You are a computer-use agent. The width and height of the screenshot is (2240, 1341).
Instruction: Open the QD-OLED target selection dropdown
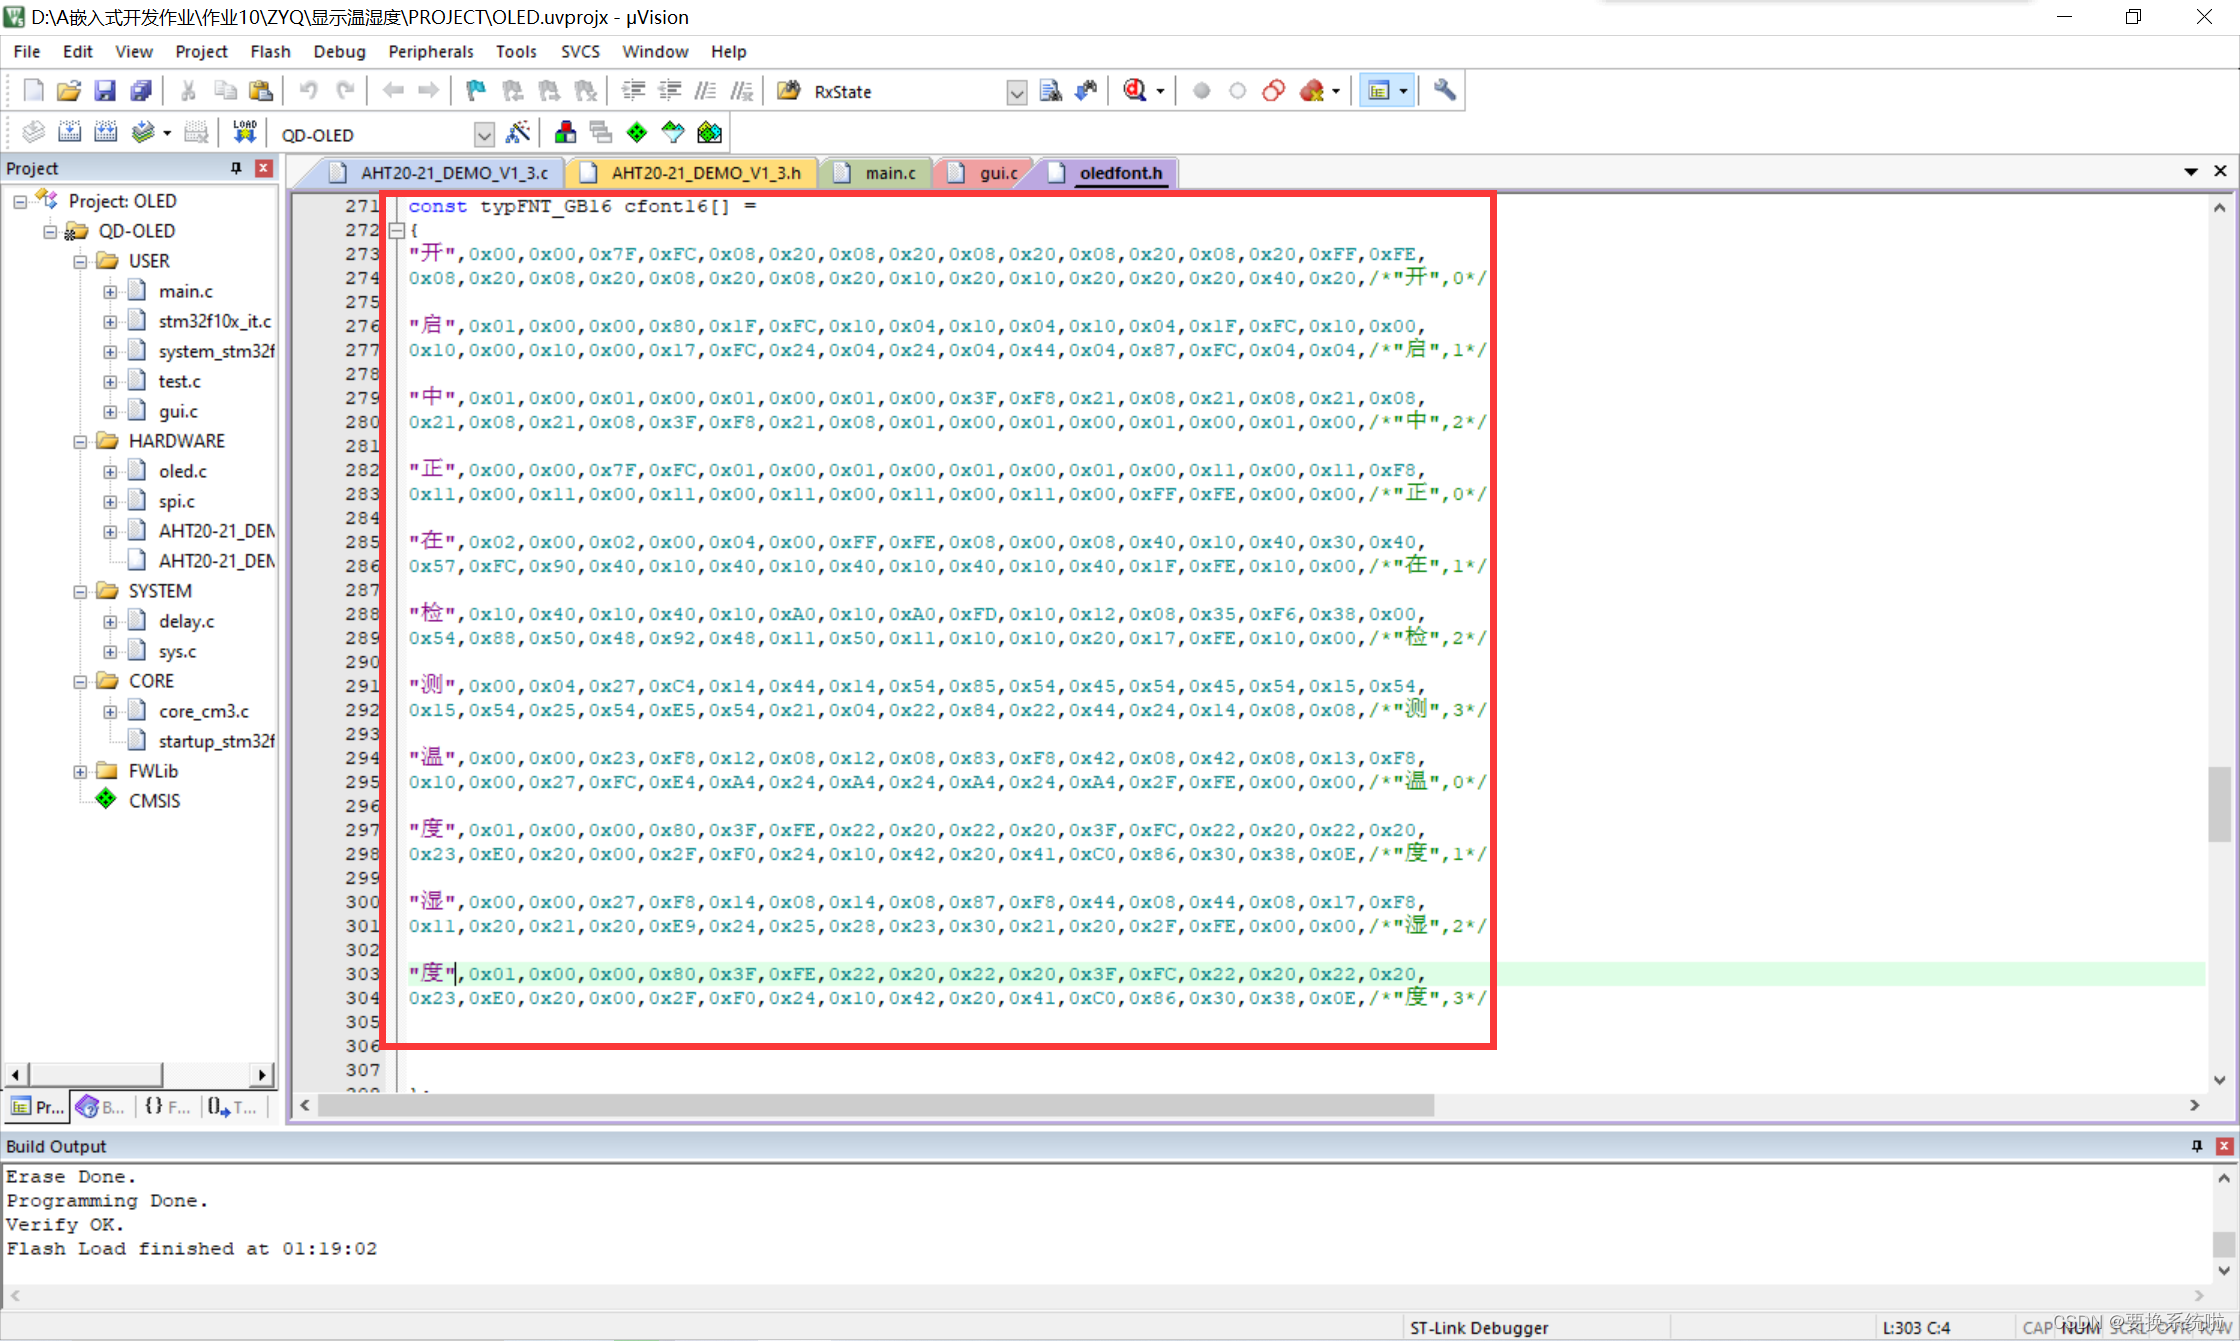tap(484, 135)
